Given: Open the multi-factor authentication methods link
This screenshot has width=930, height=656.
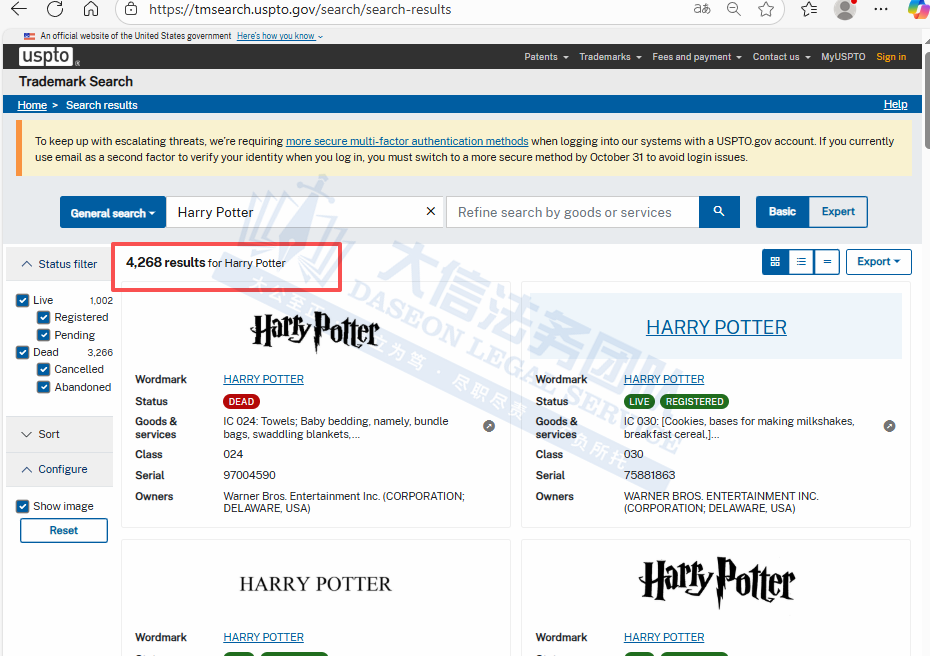Looking at the screenshot, I should click(407, 141).
